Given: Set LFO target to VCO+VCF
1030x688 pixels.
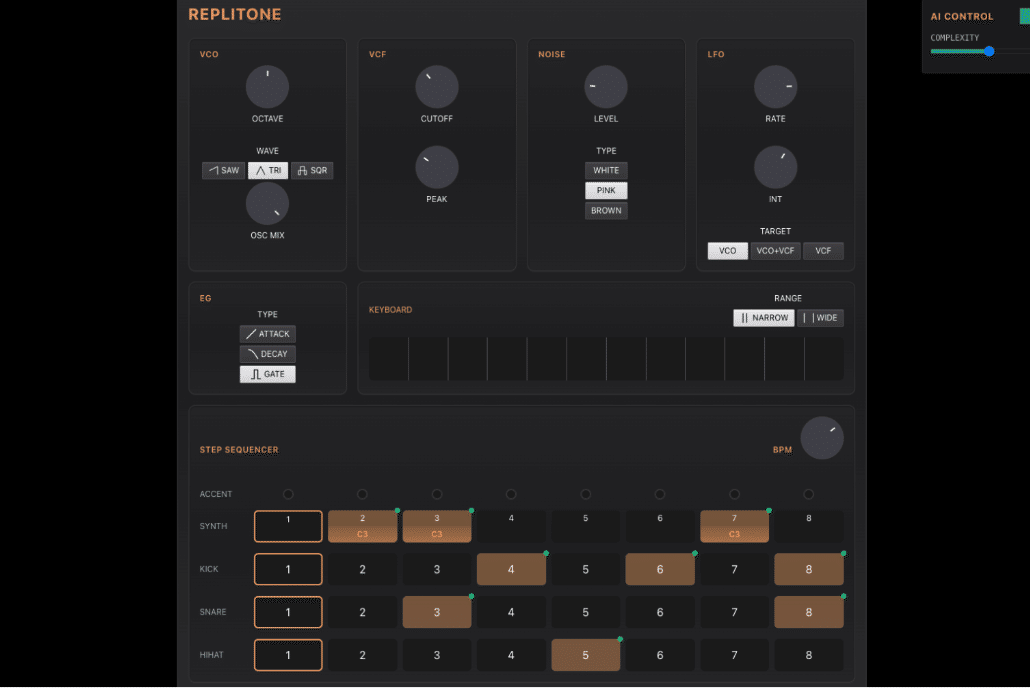Looking at the screenshot, I should [775, 251].
